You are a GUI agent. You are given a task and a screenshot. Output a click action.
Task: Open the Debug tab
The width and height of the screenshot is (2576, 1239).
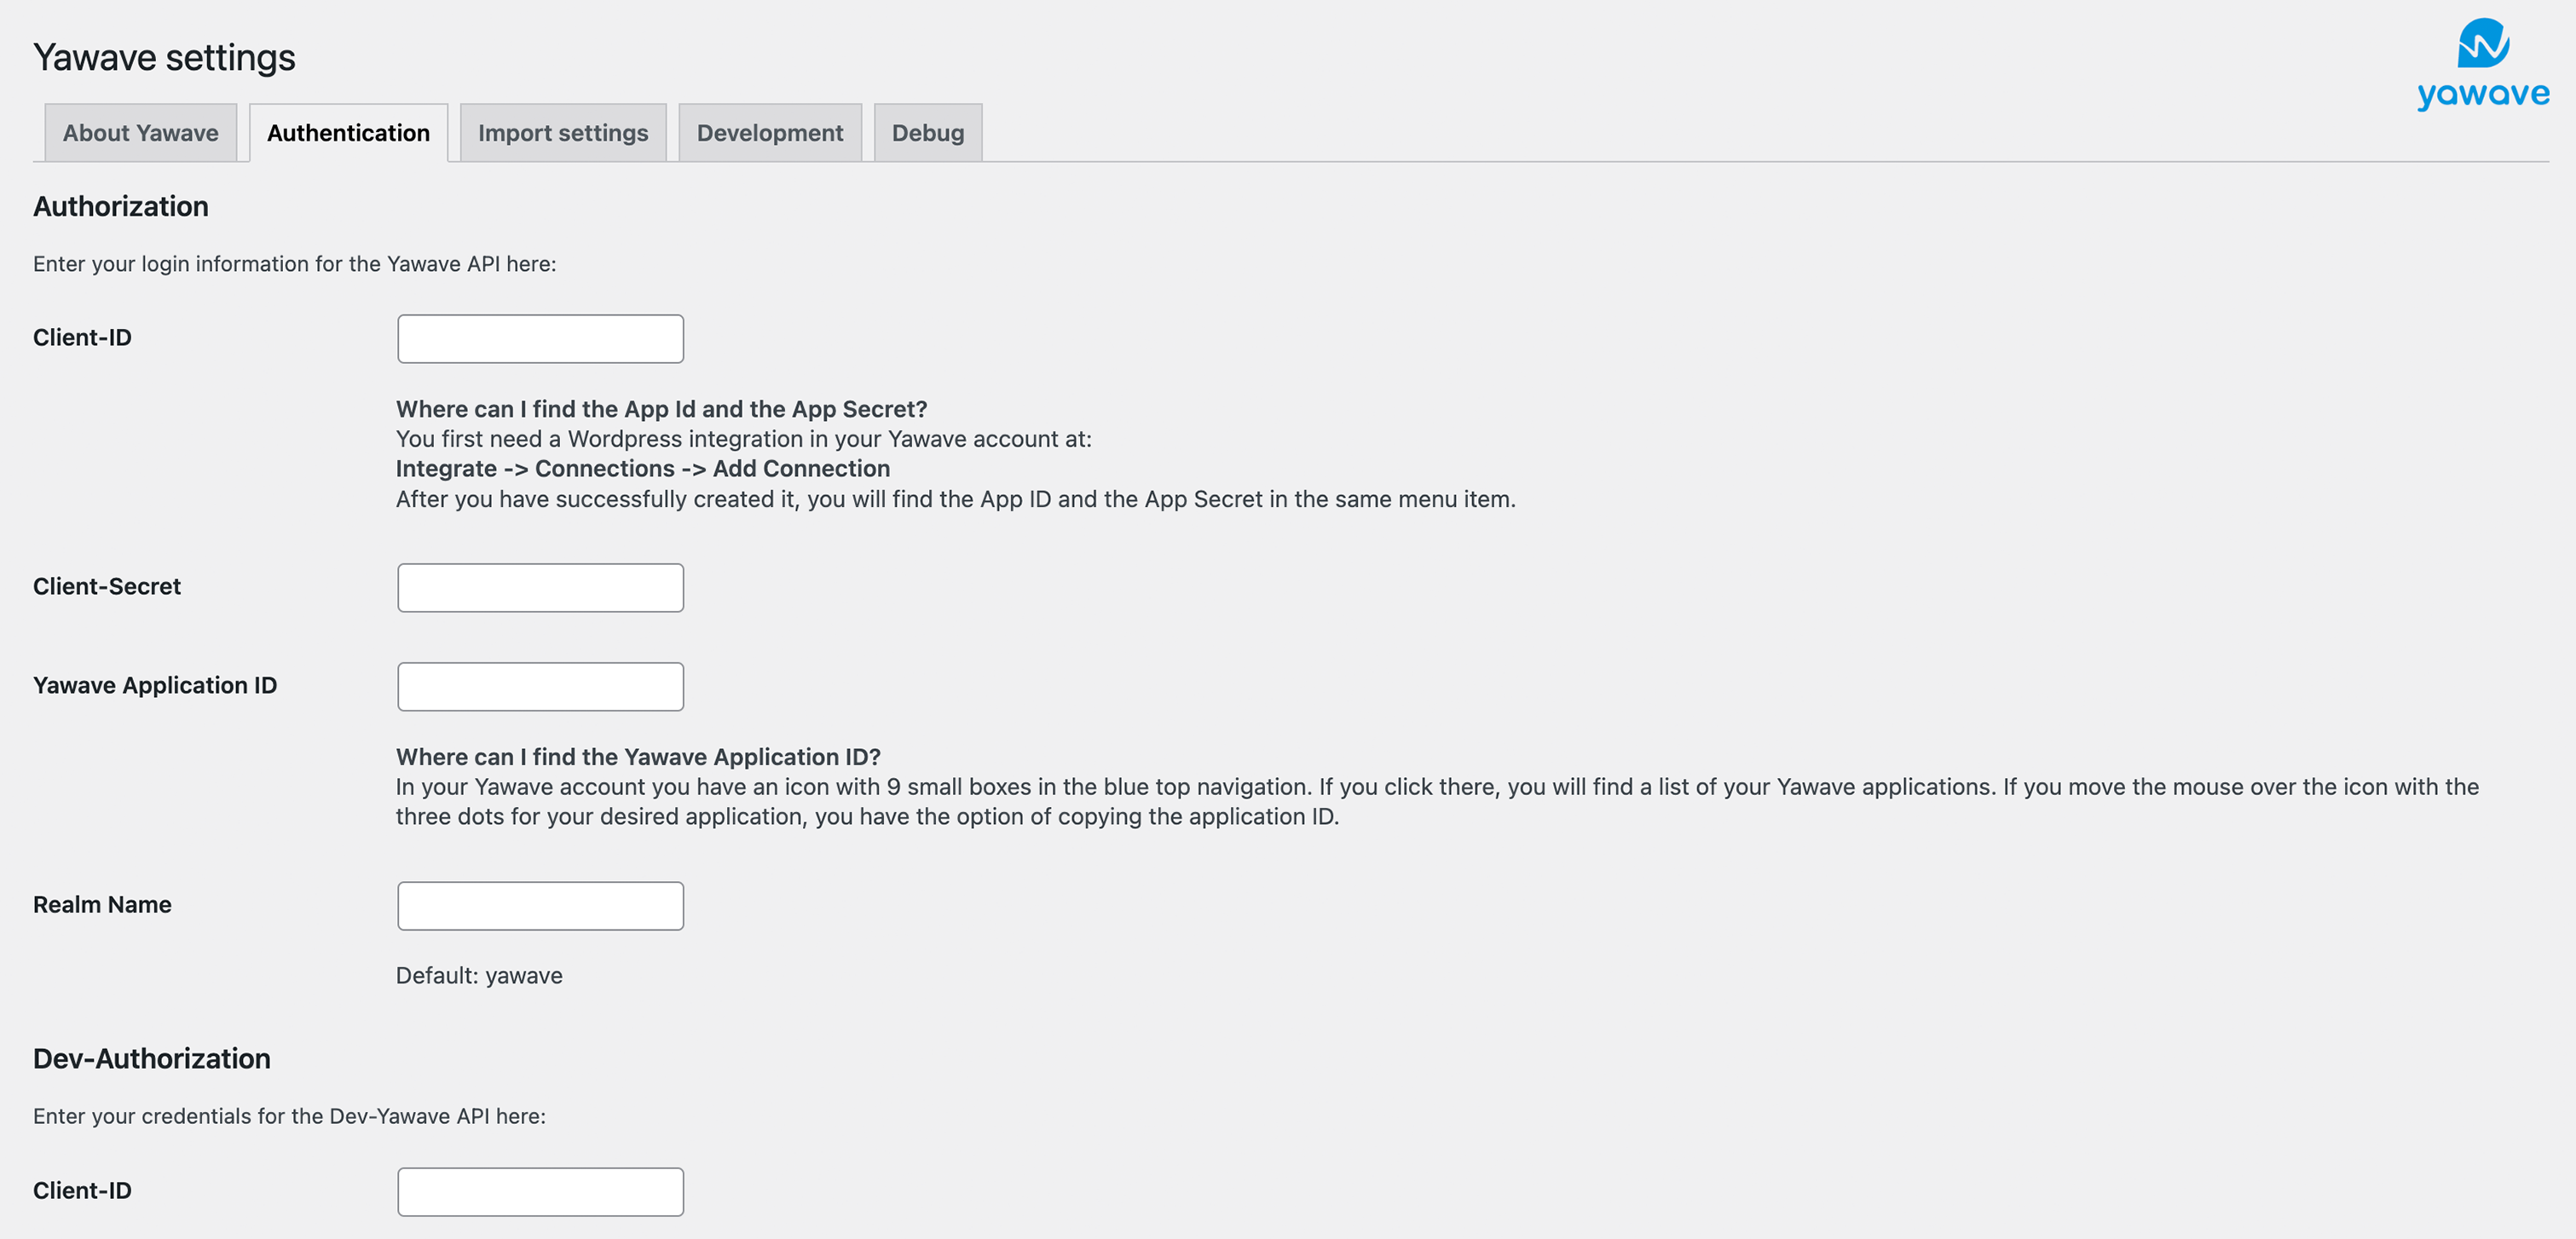tap(928, 133)
